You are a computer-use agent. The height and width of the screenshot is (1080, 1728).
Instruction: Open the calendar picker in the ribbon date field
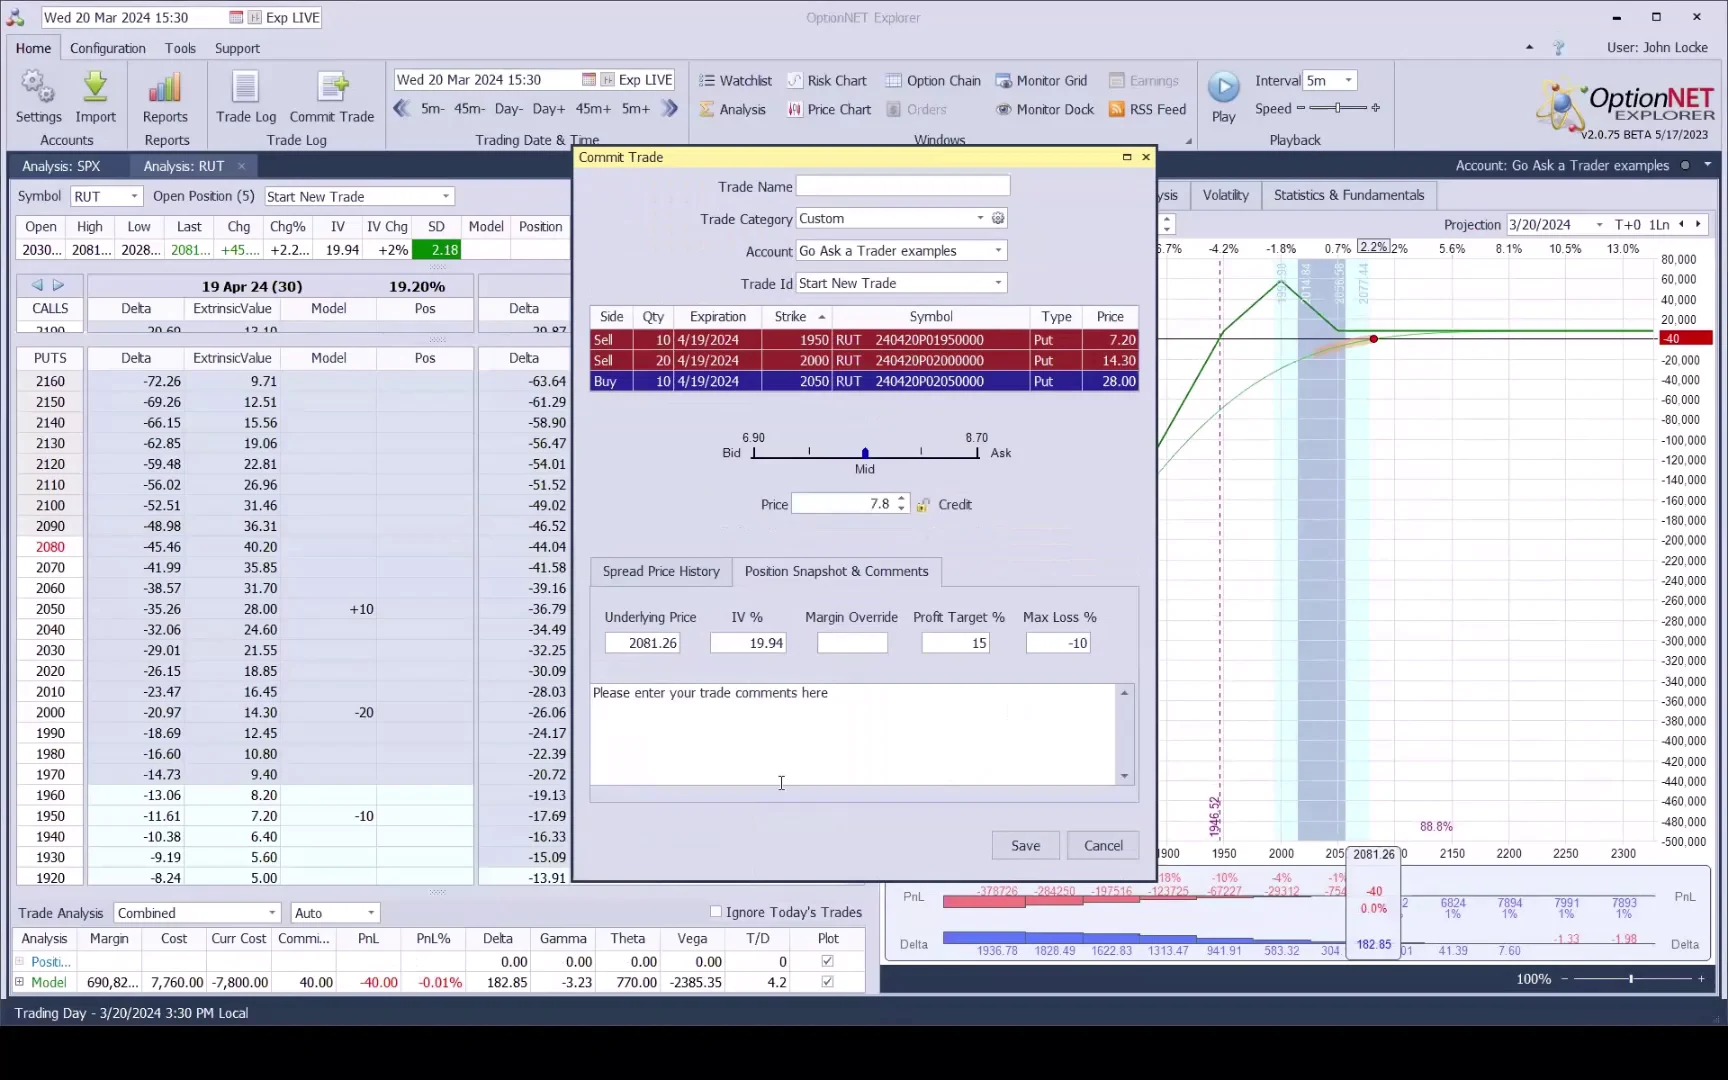[x=589, y=80]
